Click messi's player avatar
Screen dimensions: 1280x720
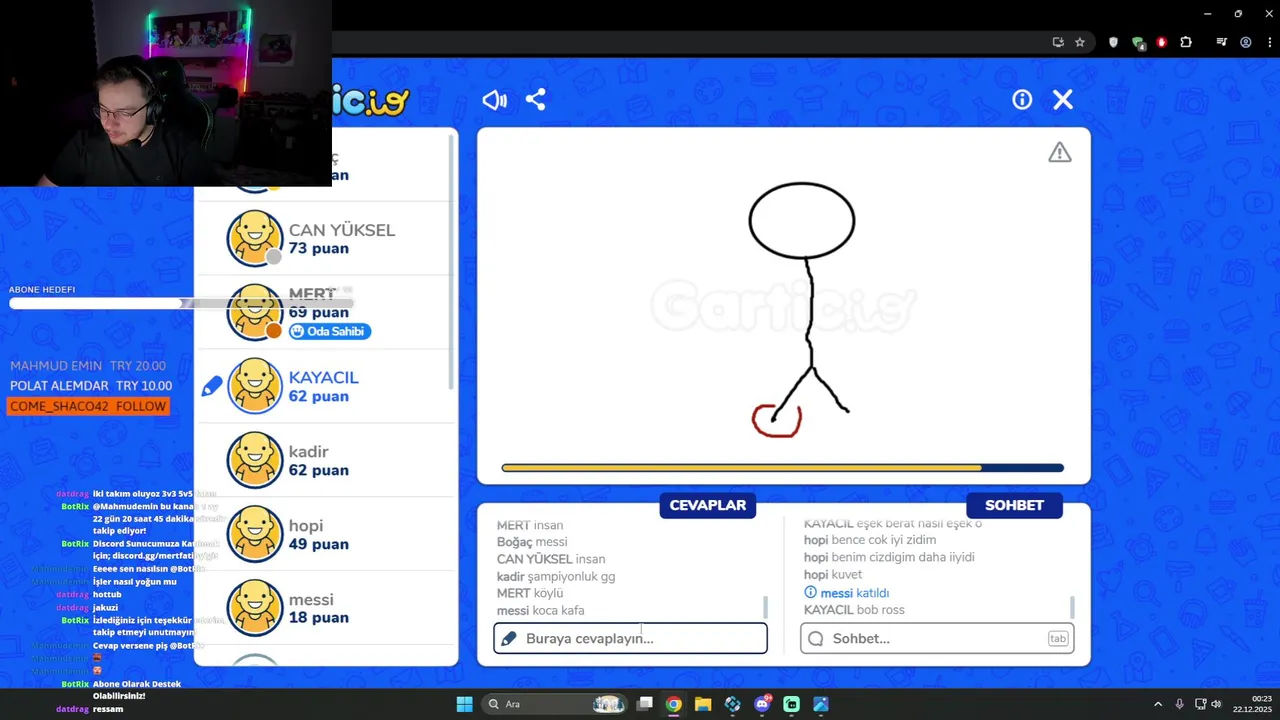click(255, 608)
